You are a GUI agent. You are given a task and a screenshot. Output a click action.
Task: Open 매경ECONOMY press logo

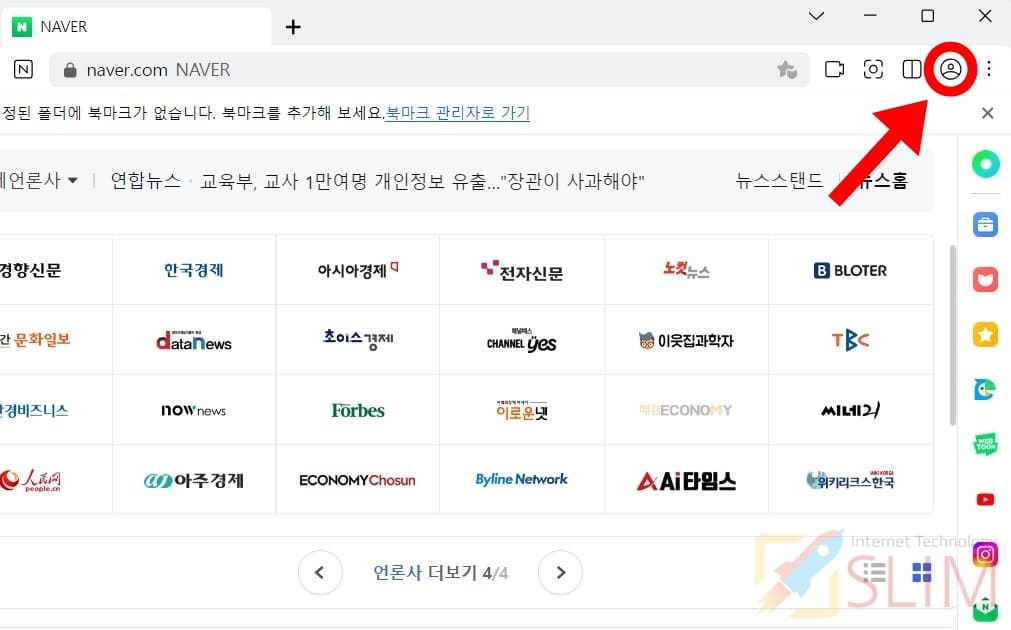686,410
